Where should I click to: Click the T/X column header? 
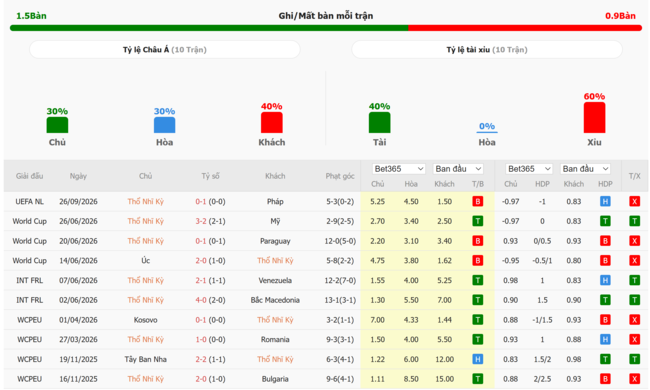[x=635, y=176]
